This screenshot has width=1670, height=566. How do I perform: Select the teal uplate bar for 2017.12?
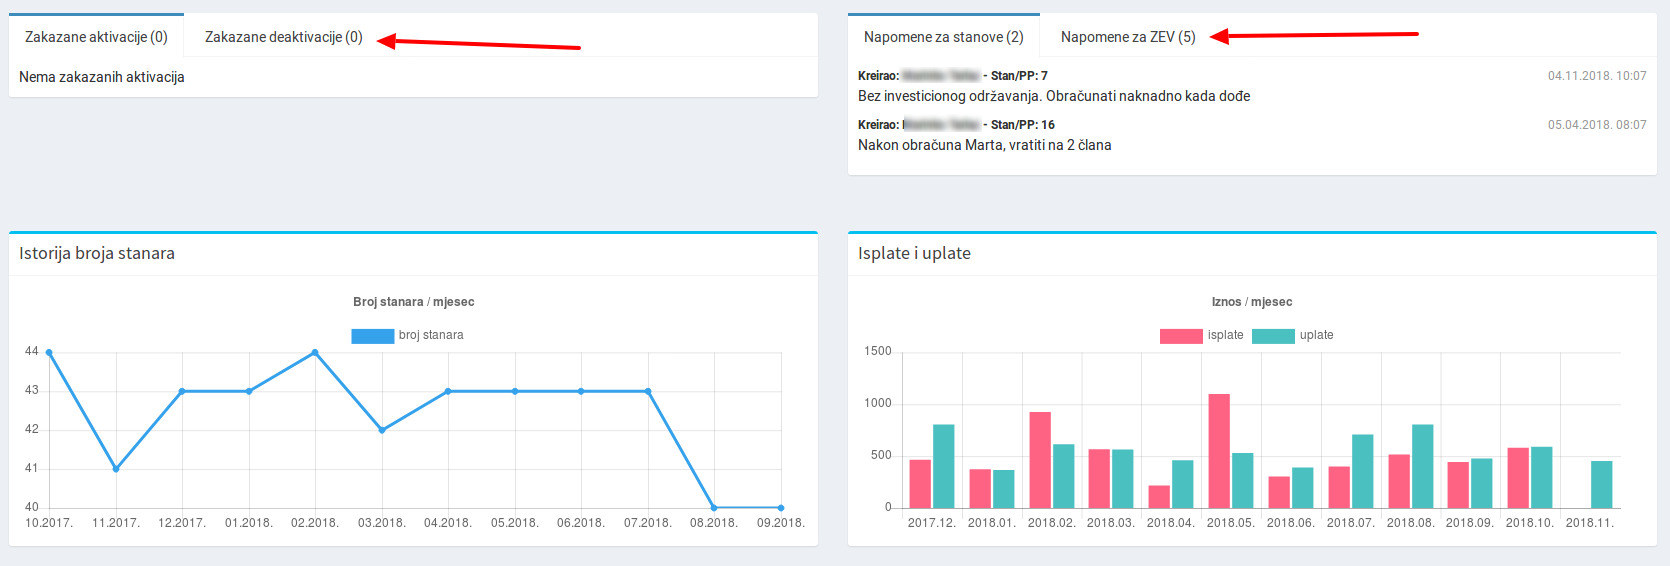(x=943, y=466)
